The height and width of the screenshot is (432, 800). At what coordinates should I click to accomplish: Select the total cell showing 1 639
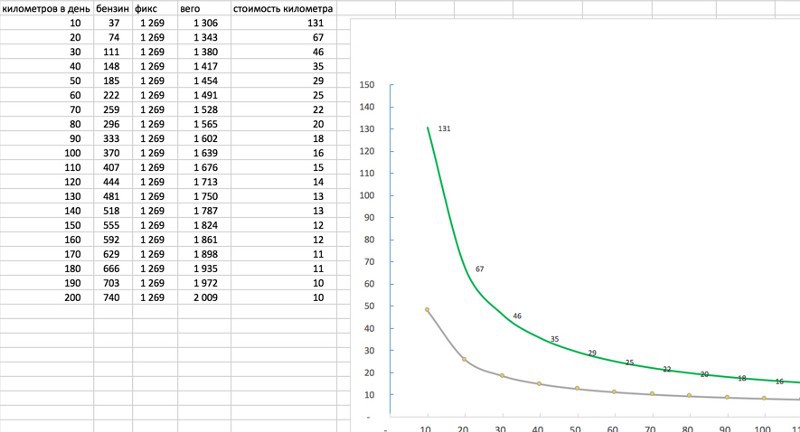[x=204, y=153]
